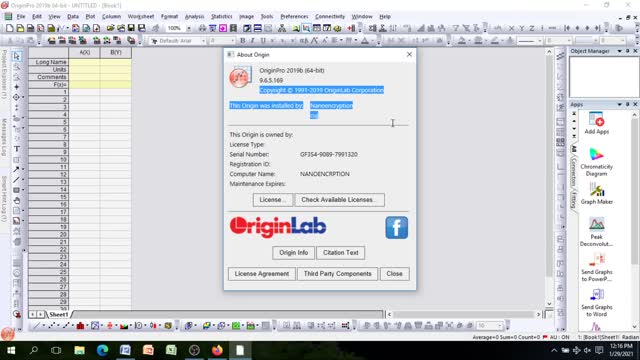The width and height of the screenshot is (640, 360).
Task: Toggle Italic formatting
Action: pyautogui.click(x=253, y=40)
